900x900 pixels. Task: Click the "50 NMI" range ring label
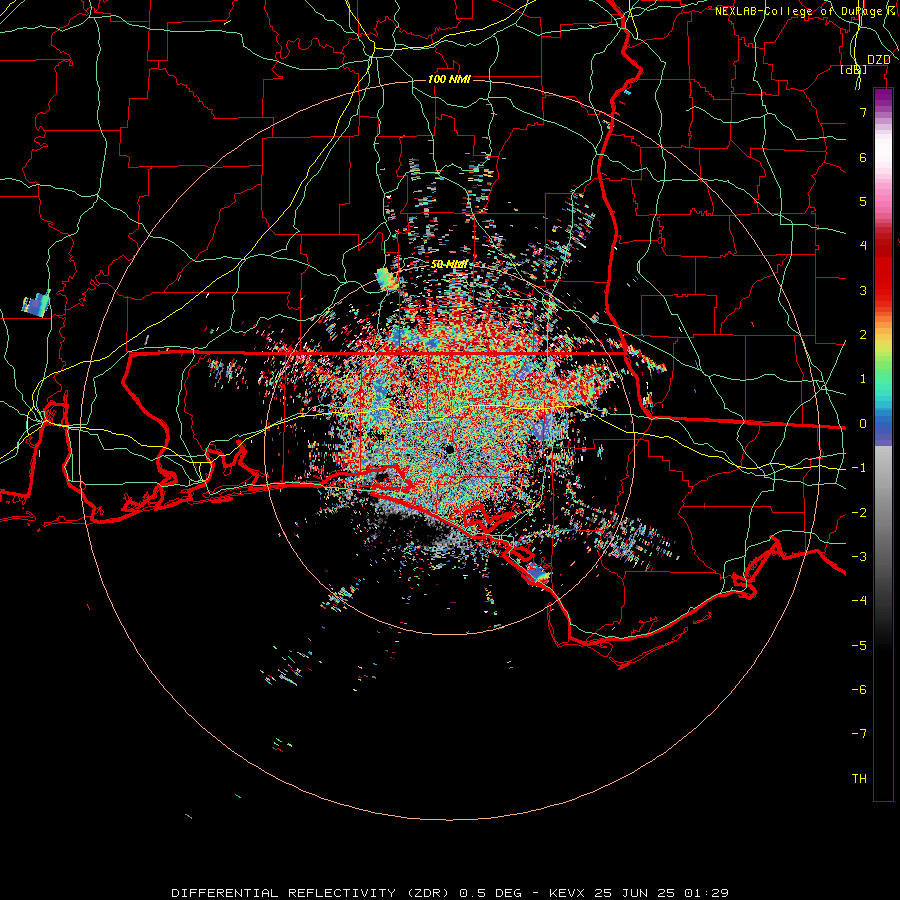[449, 264]
